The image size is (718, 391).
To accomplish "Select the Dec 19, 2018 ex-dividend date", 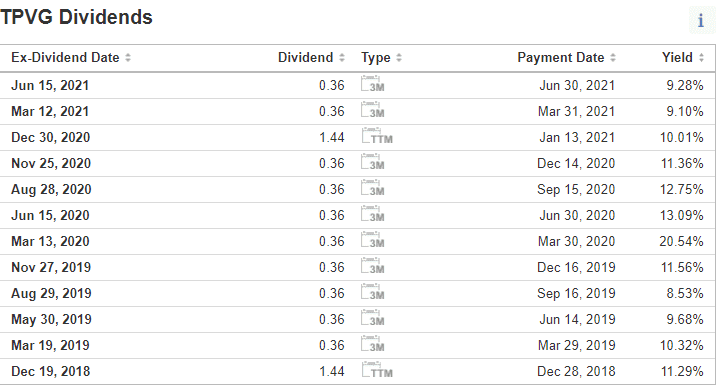I will tap(51, 372).
